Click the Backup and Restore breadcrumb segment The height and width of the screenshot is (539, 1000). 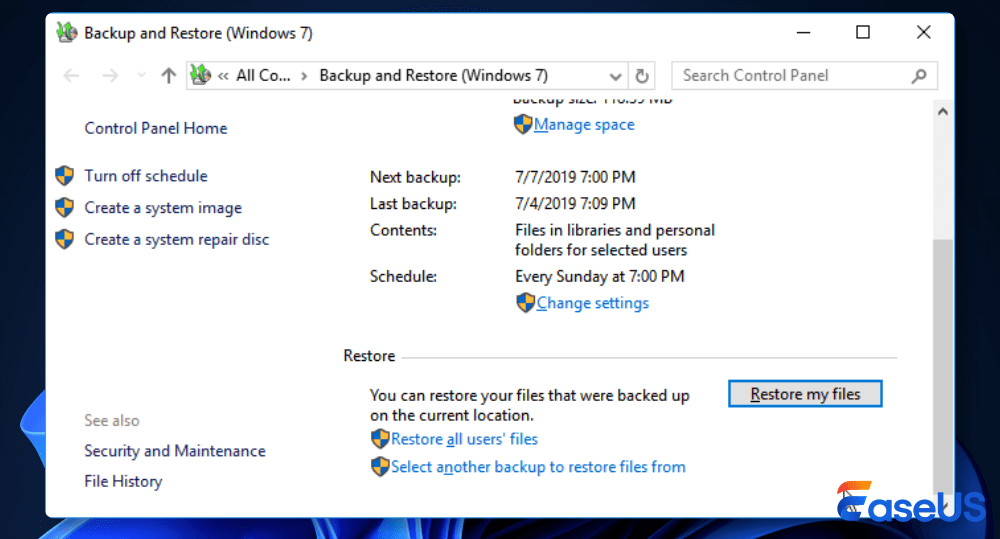pos(433,76)
